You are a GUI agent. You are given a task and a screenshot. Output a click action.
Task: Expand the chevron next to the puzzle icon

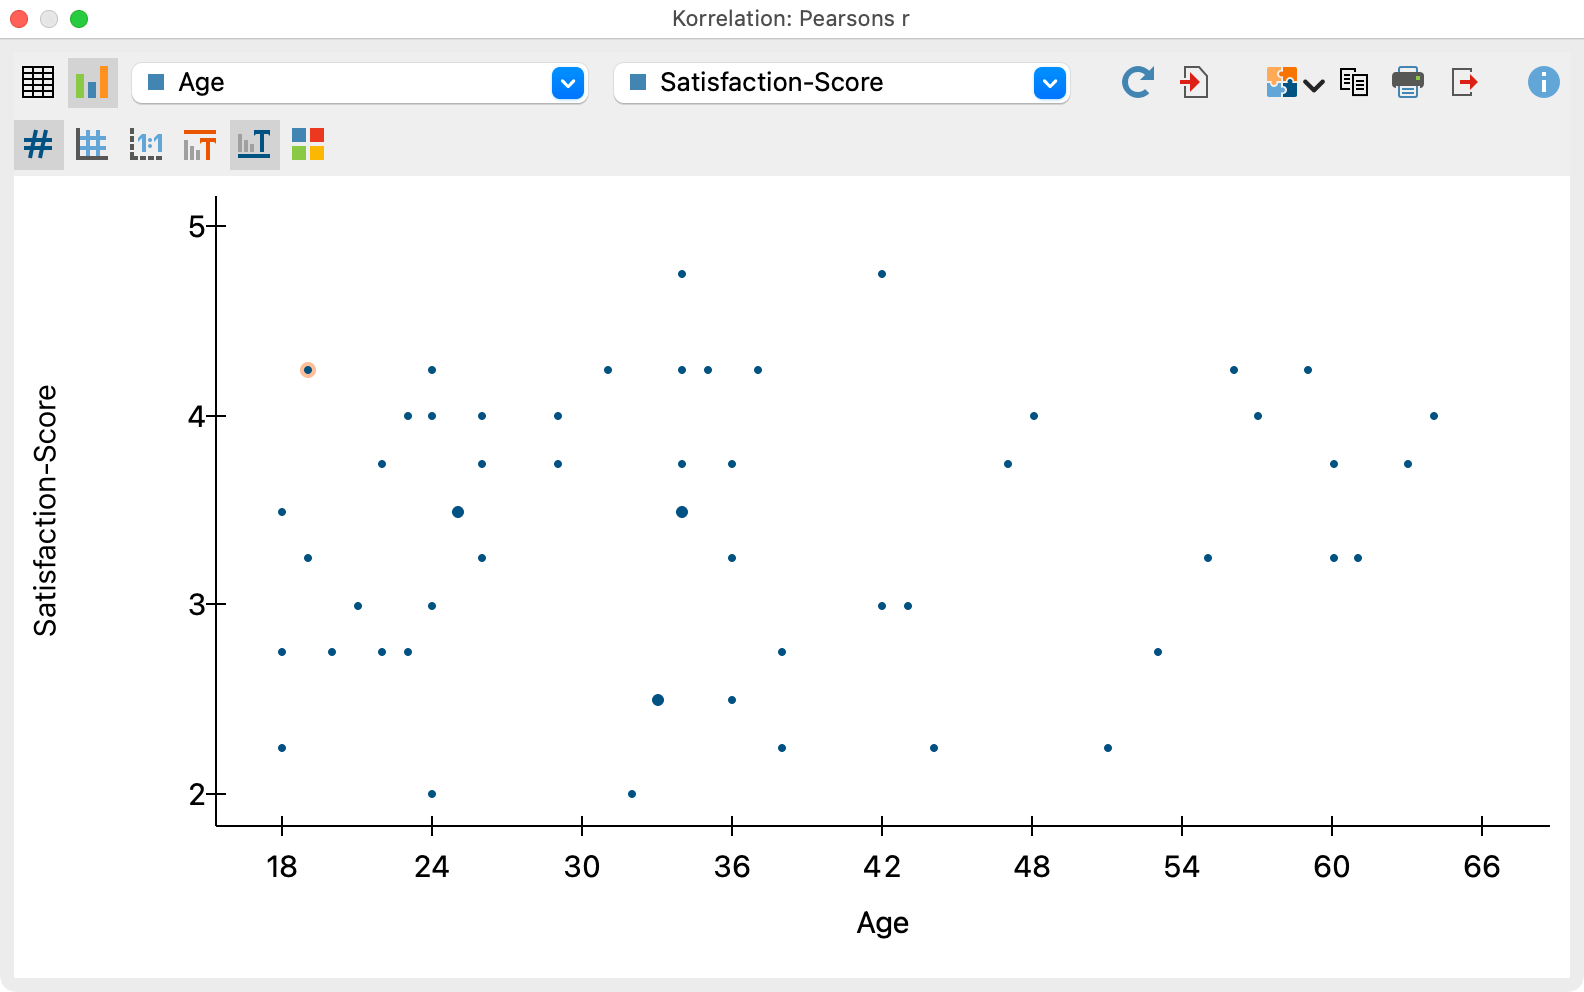tap(1313, 82)
